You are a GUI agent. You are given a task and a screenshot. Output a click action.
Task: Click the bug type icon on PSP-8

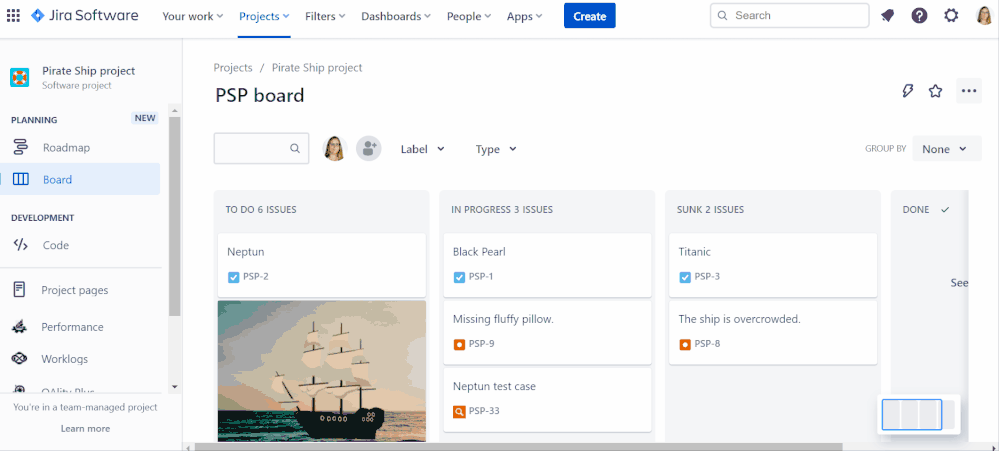coord(685,344)
